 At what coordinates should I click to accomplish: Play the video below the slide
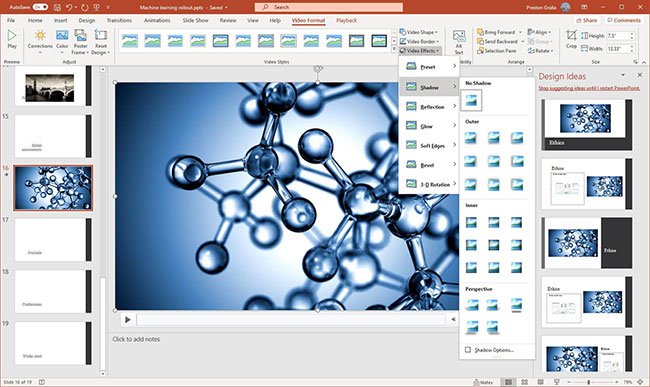click(x=128, y=319)
